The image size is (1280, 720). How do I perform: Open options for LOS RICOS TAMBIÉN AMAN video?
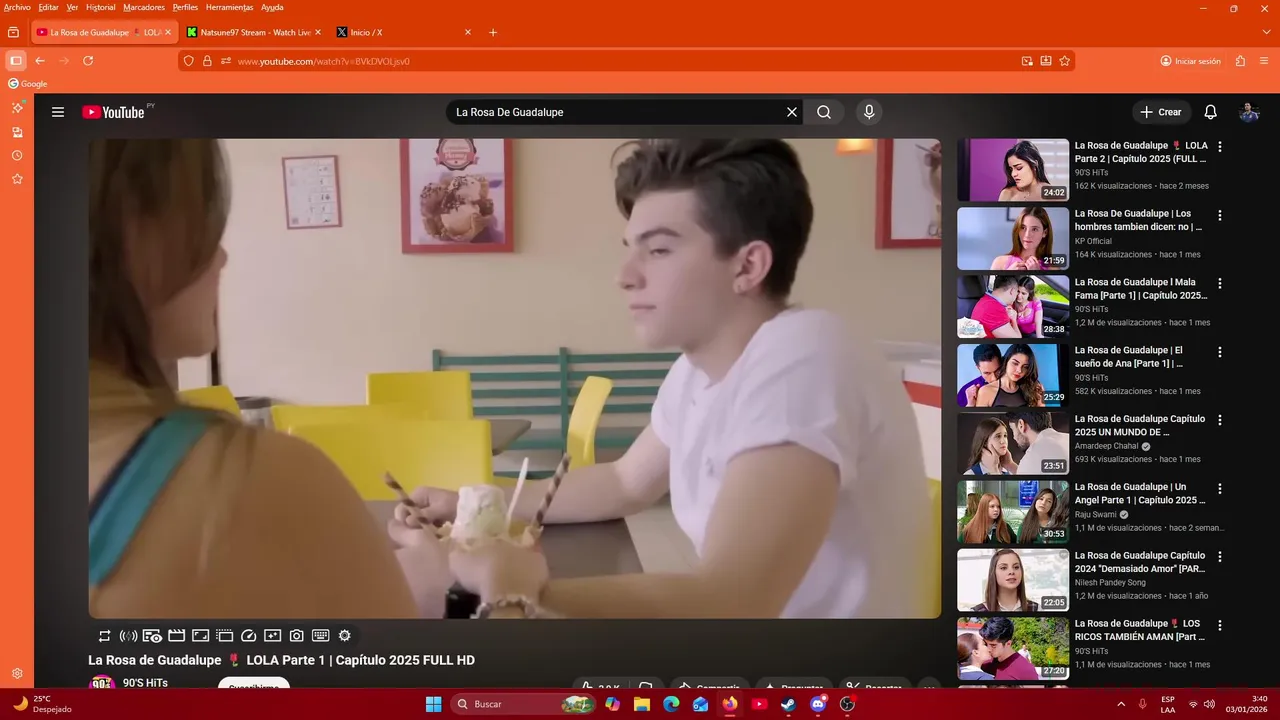pyautogui.click(x=1219, y=625)
